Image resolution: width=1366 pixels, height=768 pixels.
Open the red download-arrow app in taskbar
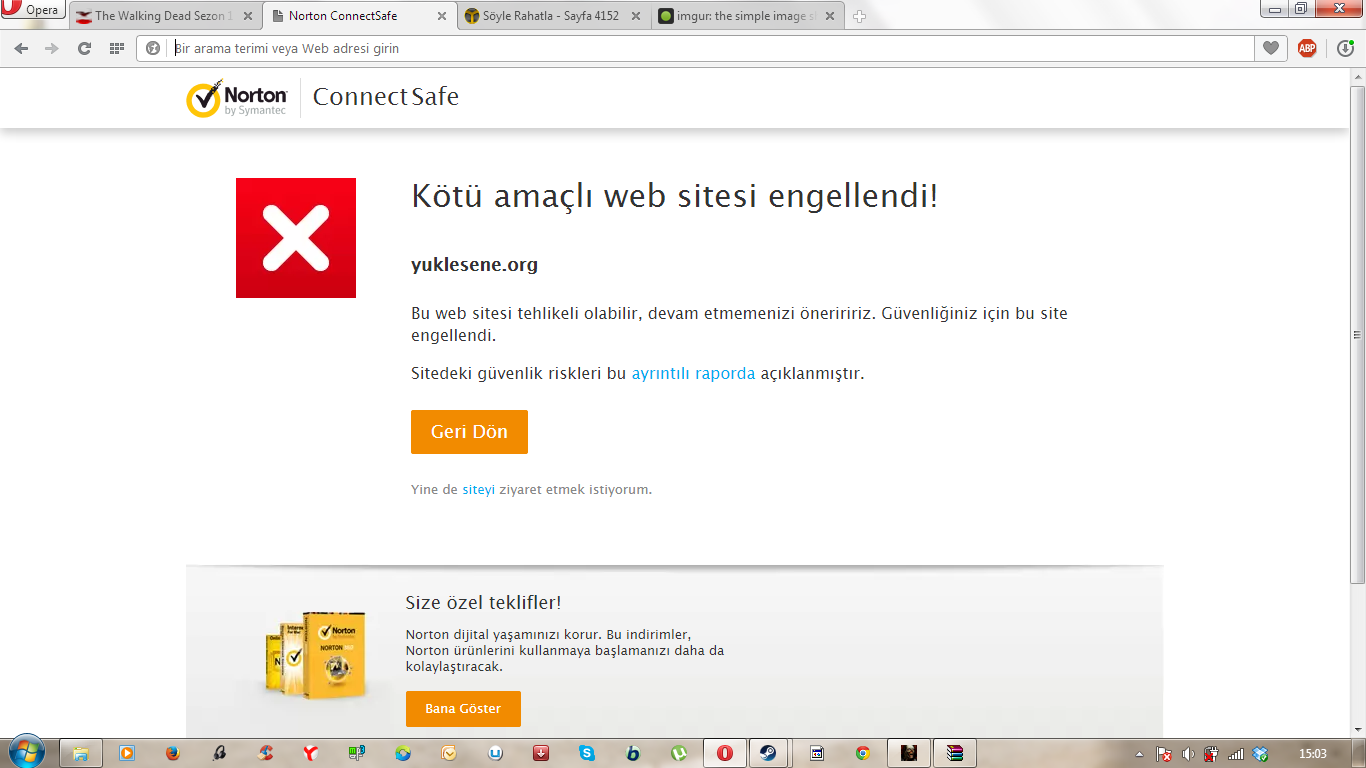click(541, 753)
